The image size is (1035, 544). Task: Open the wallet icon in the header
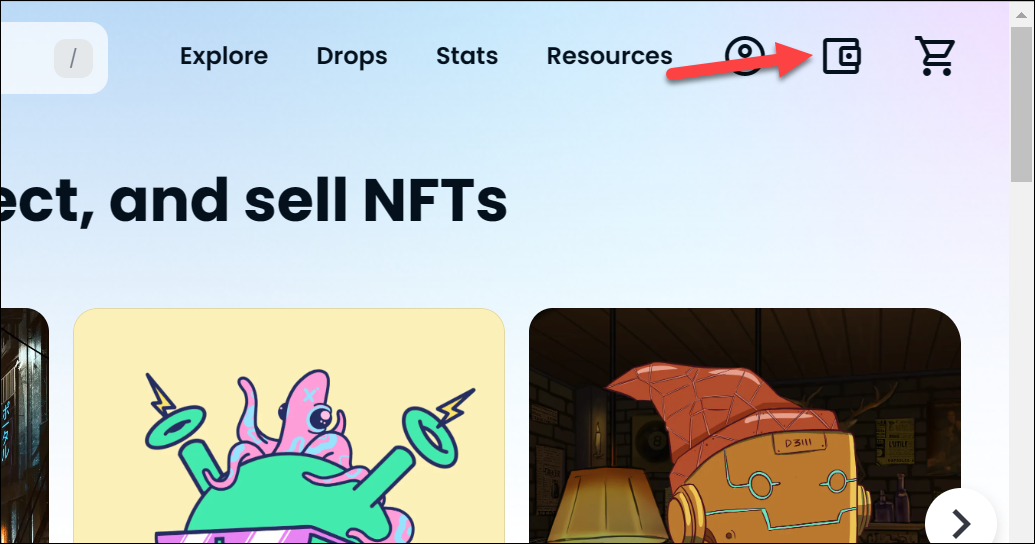pos(842,55)
